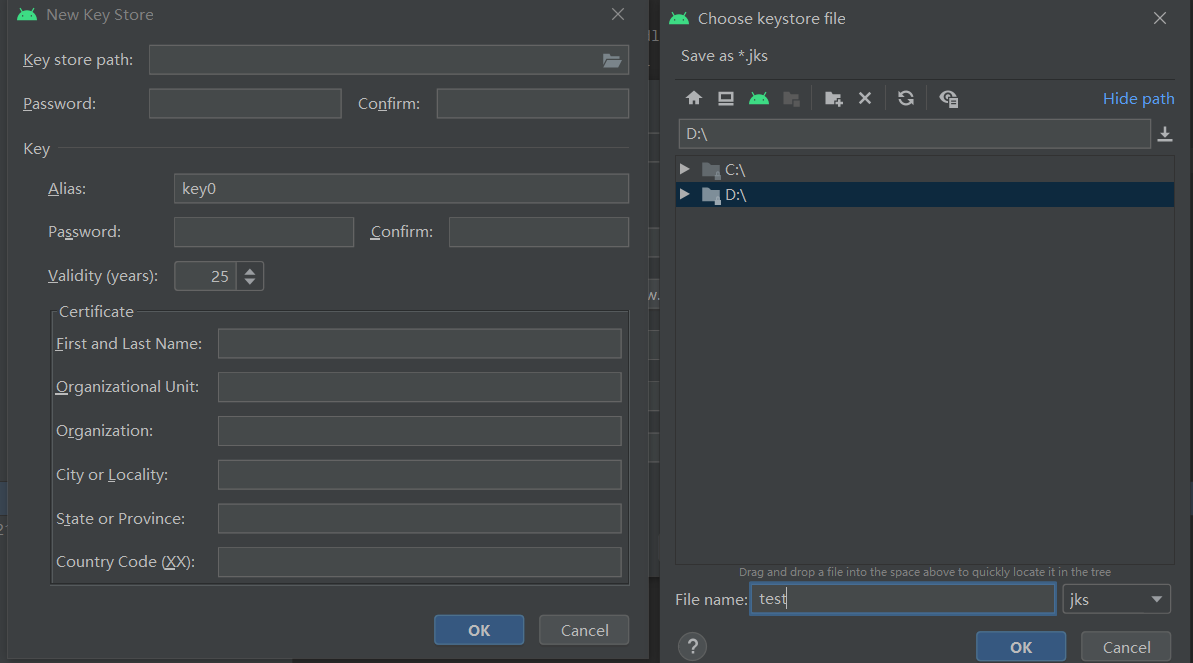The width and height of the screenshot is (1193, 663).
Task: Click Hide path link
Action: pyautogui.click(x=1138, y=98)
